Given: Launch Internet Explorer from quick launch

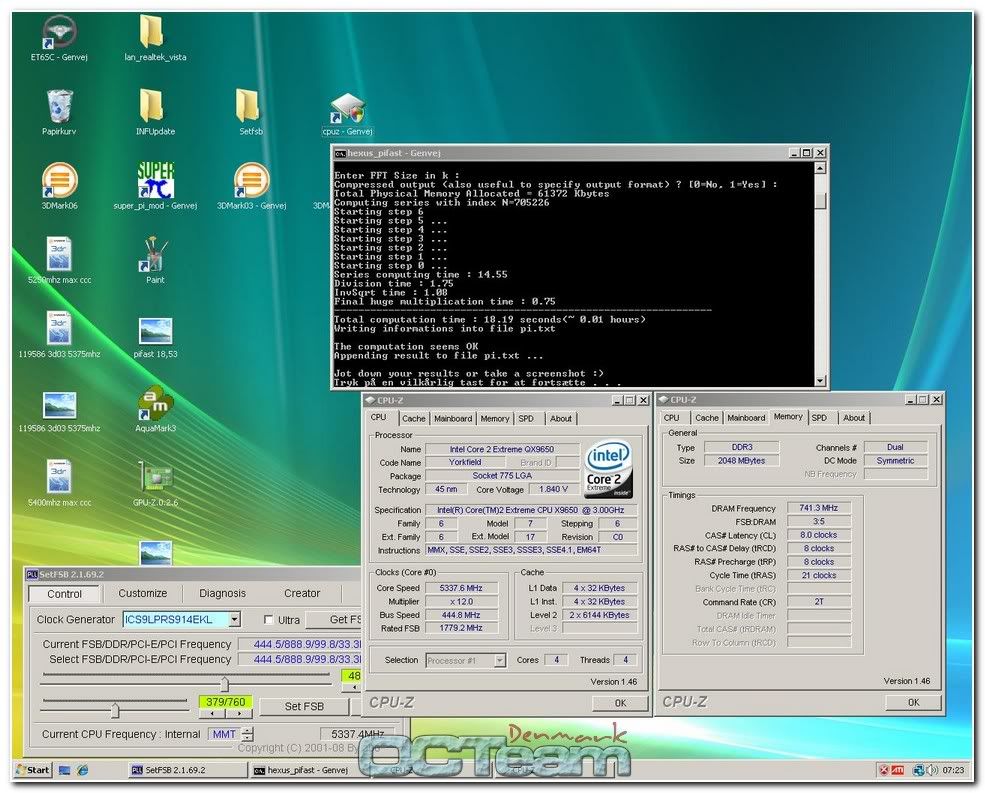Looking at the screenshot, I should pyautogui.click(x=82, y=770).
